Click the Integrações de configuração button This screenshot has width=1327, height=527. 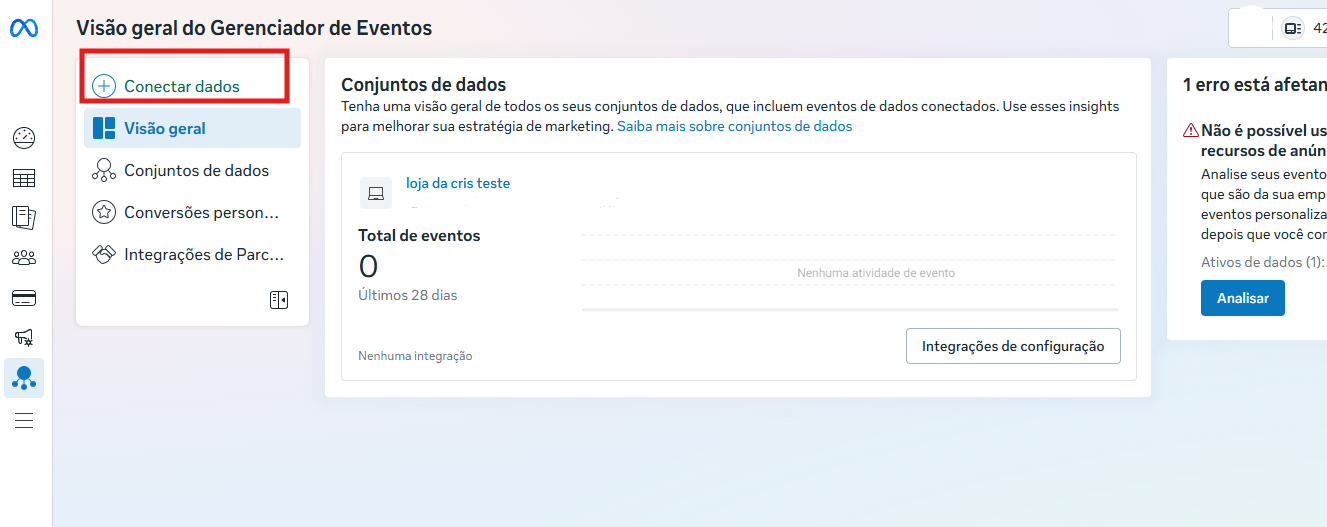click(1012, 346)
